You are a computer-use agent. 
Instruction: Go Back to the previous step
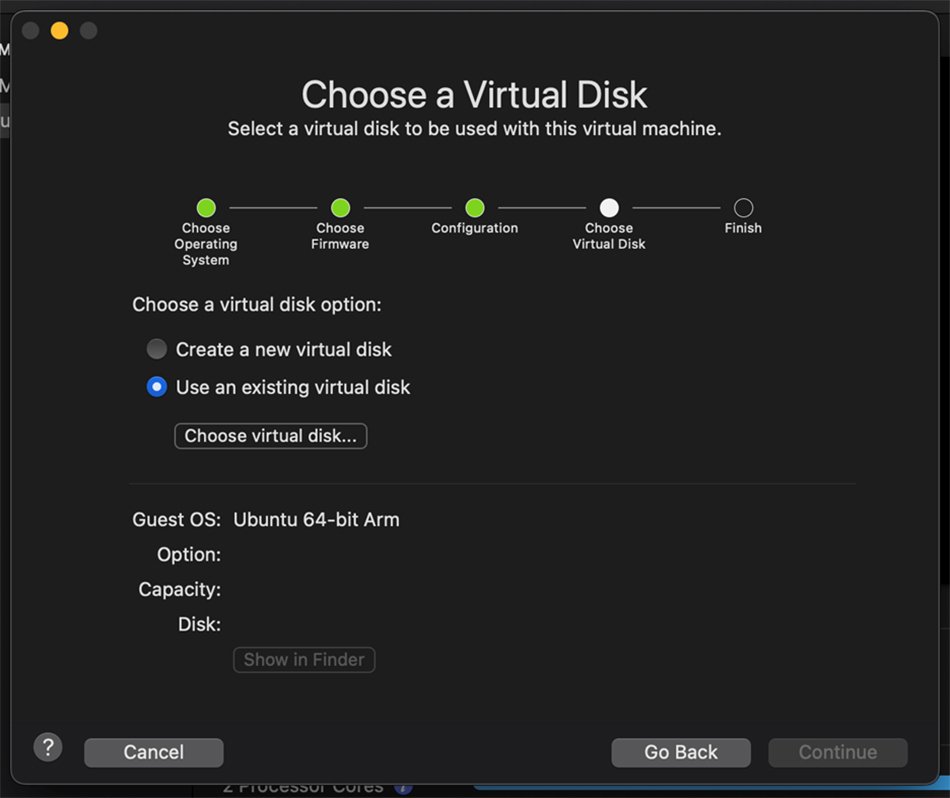[x=681, y=752]
